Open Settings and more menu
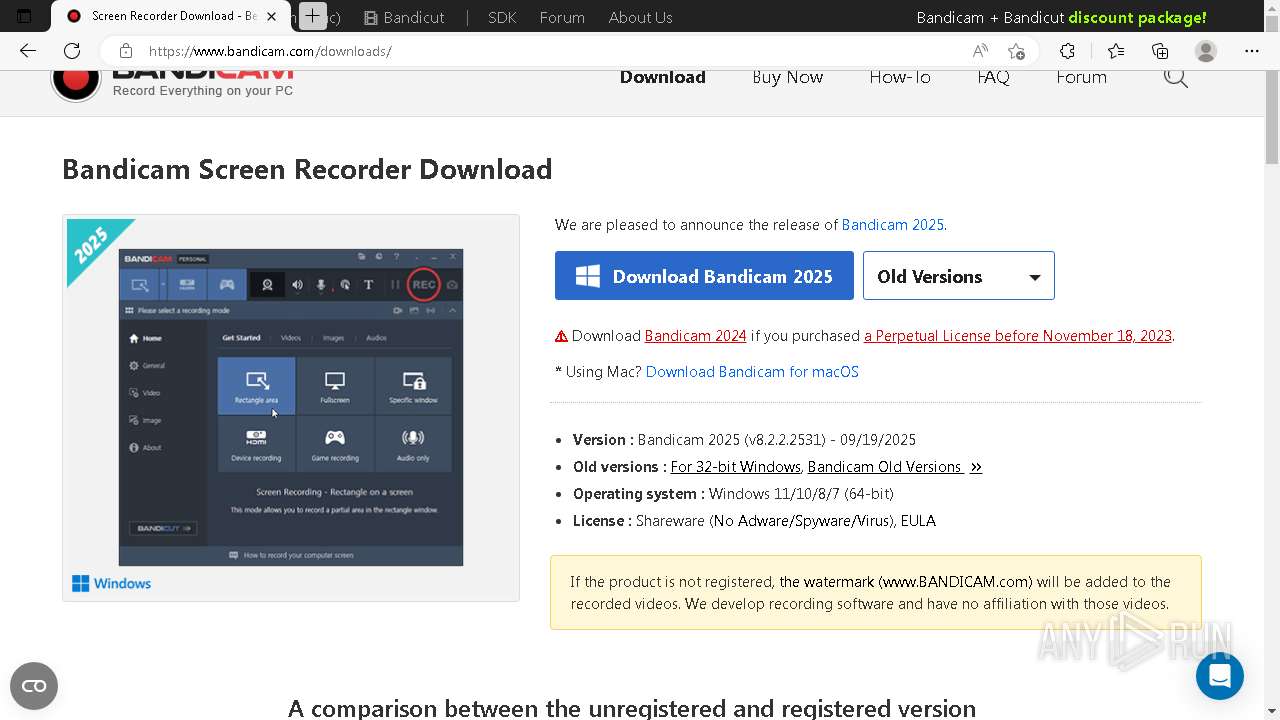 coord(1252,51)
